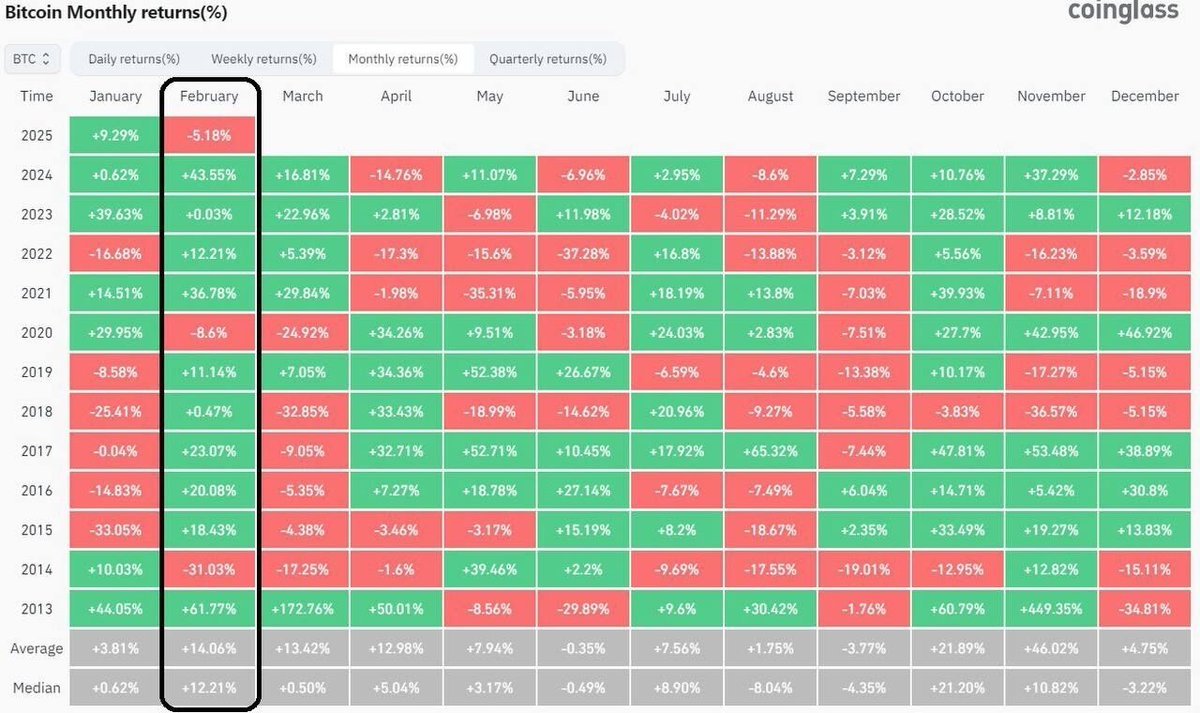
Task: Select the Average row label
Action: pyautogui.click(x=36, y=648)
